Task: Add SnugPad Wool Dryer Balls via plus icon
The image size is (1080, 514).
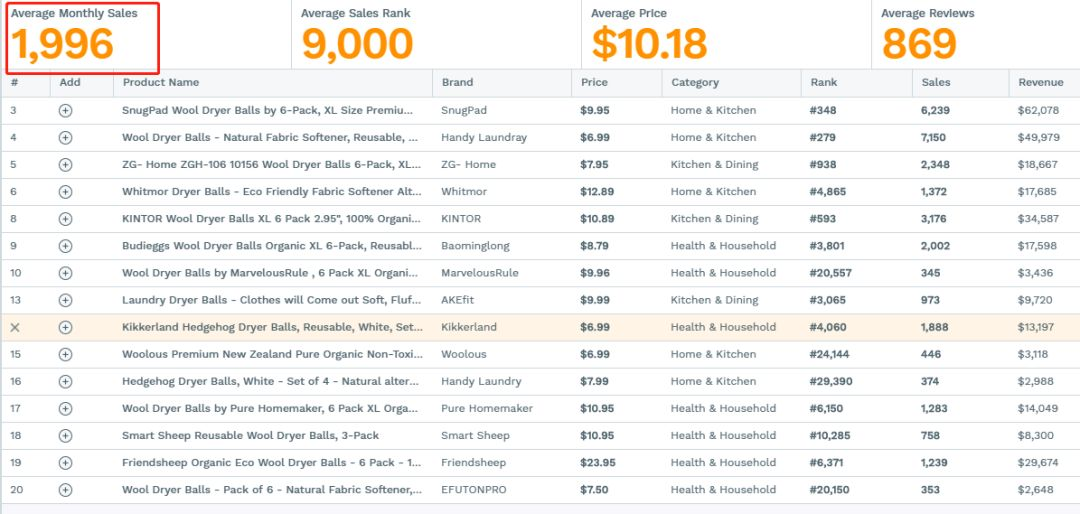Action: coord(65,110)
